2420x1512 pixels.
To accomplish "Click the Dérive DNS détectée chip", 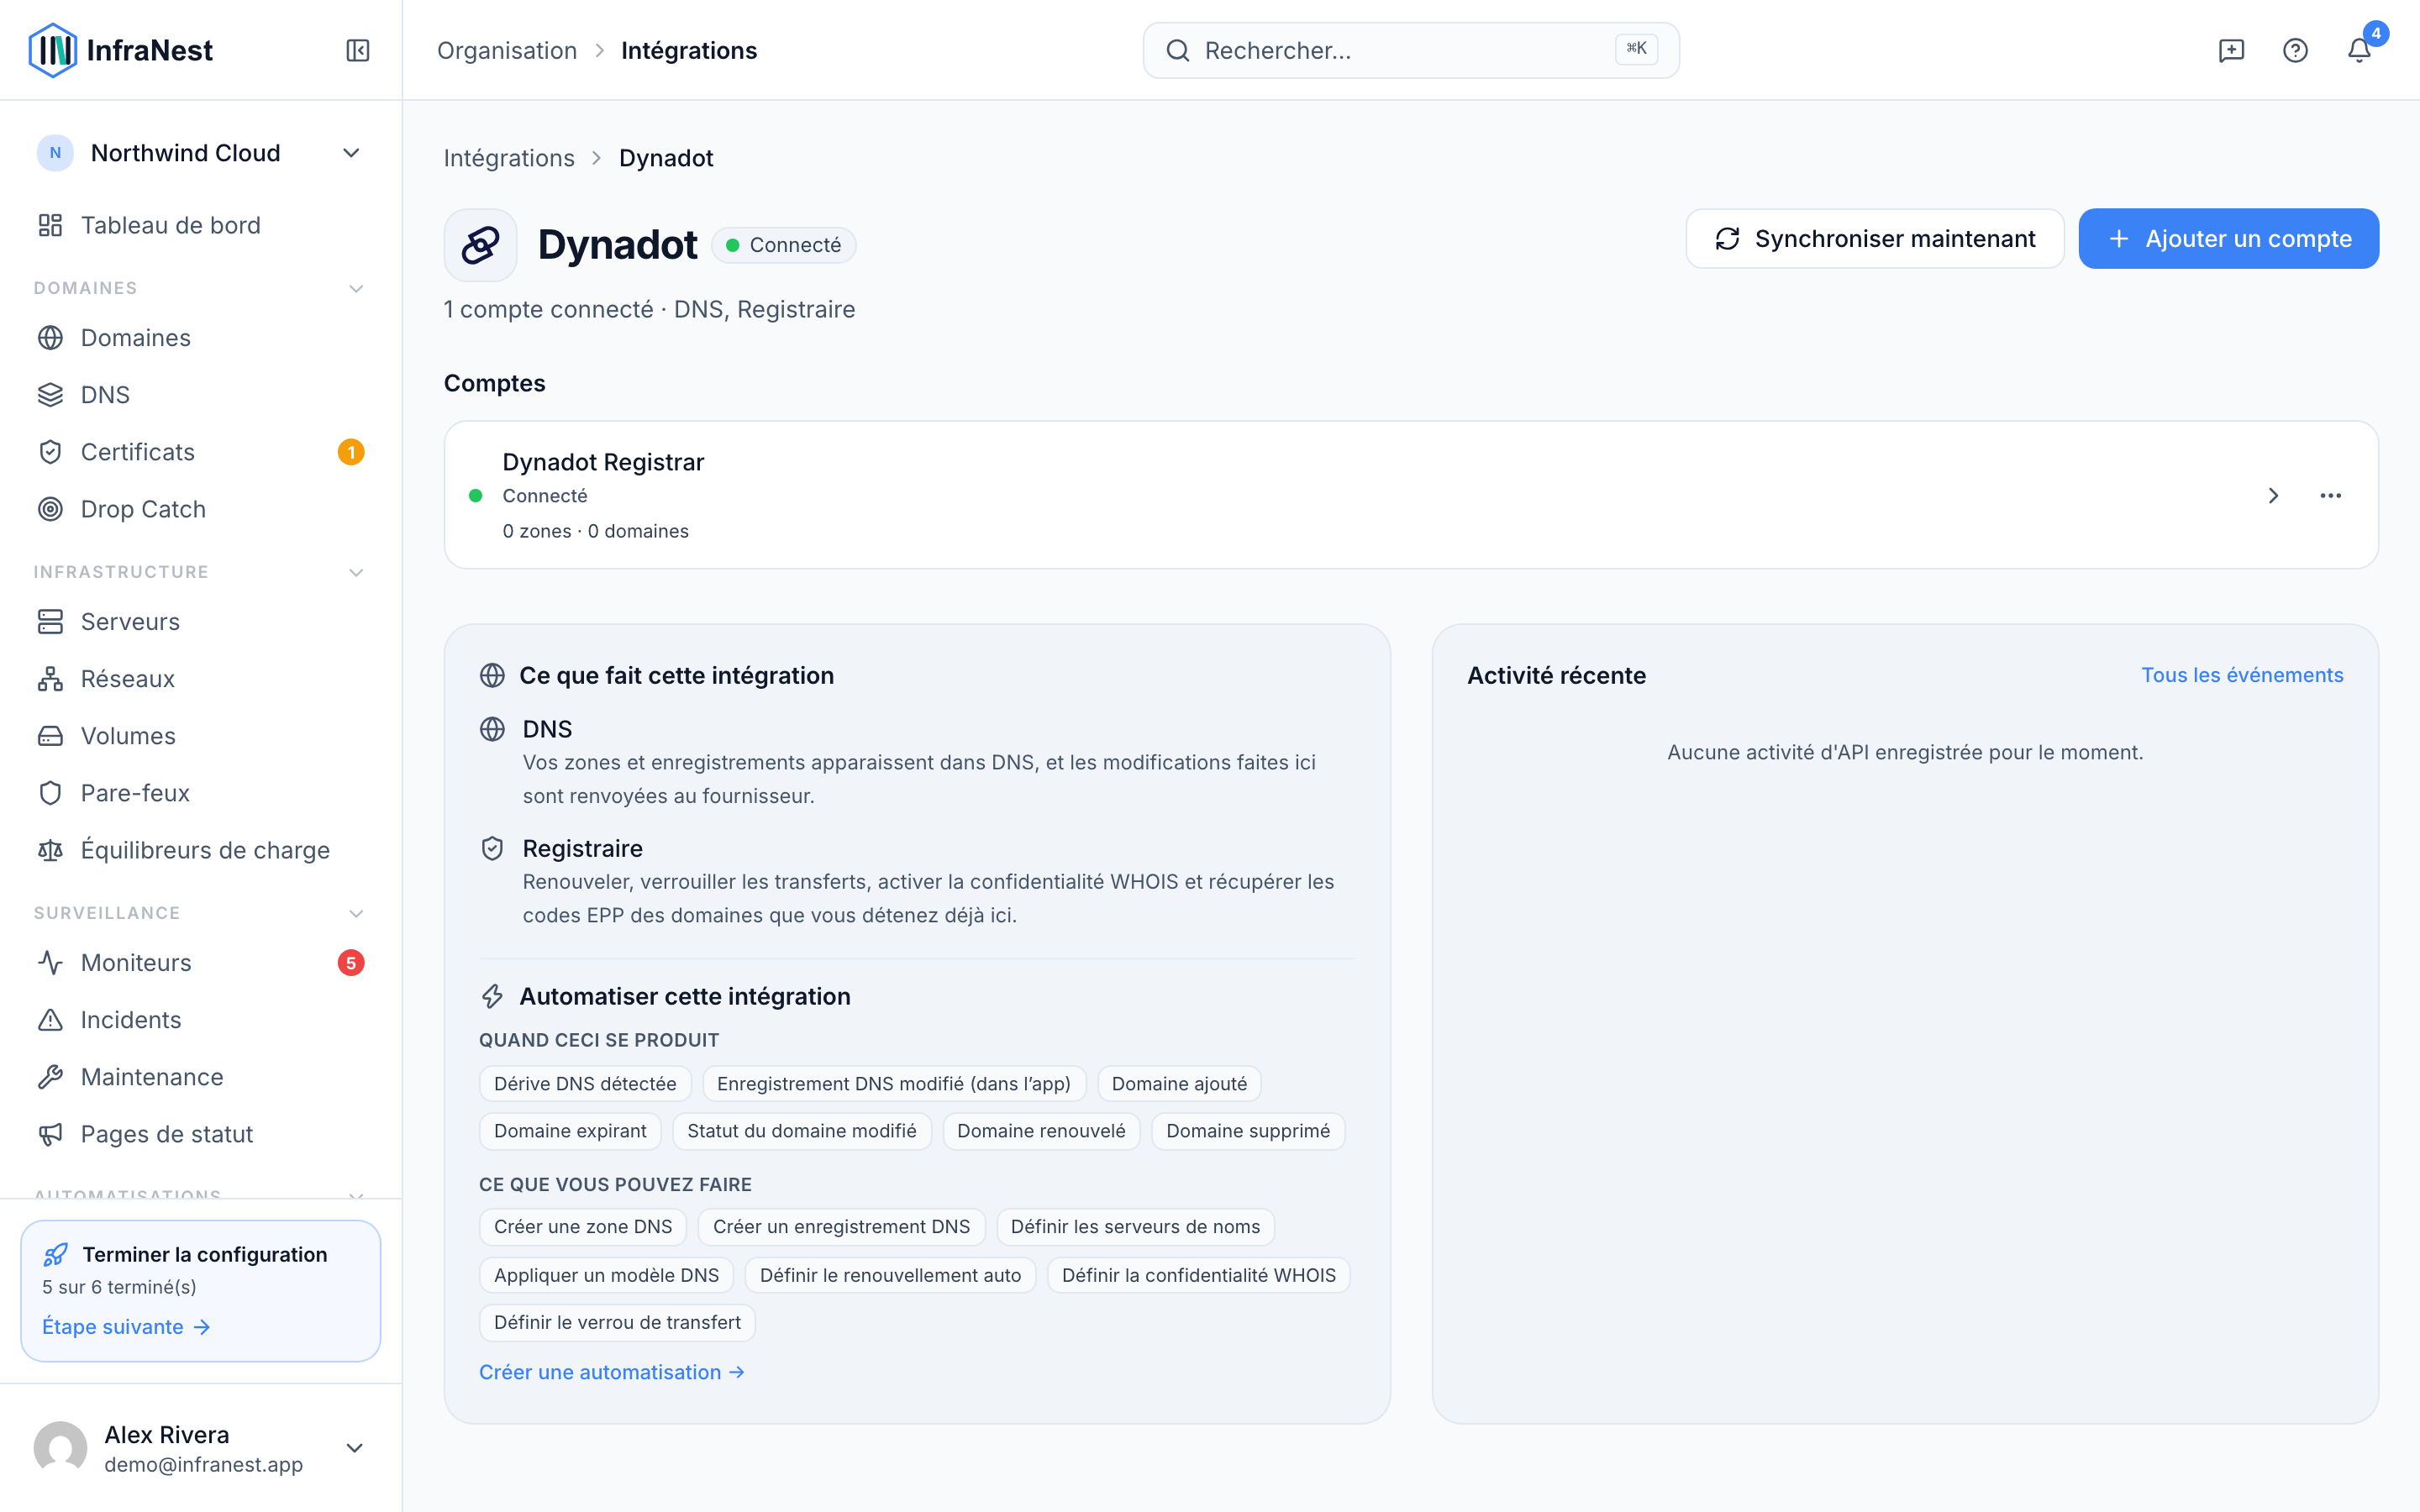I will [x=585, y=1084].
